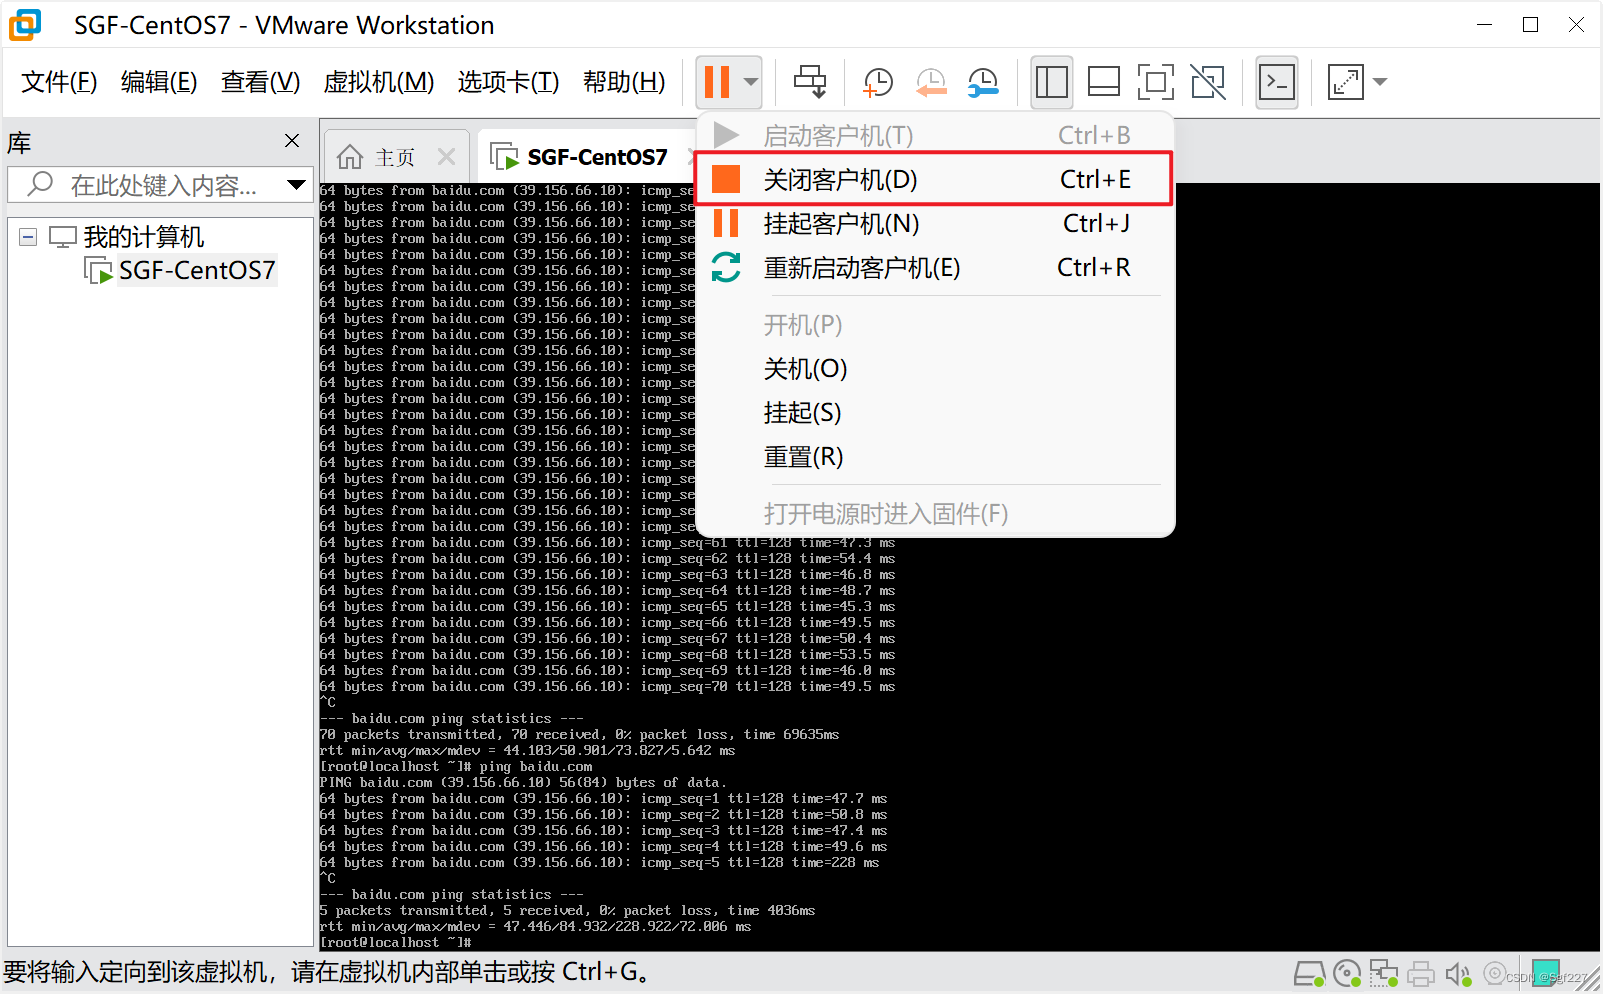Open the 编辑(E) menu
This screenshot has height=994, width=1603.
[x=159, y=82]
